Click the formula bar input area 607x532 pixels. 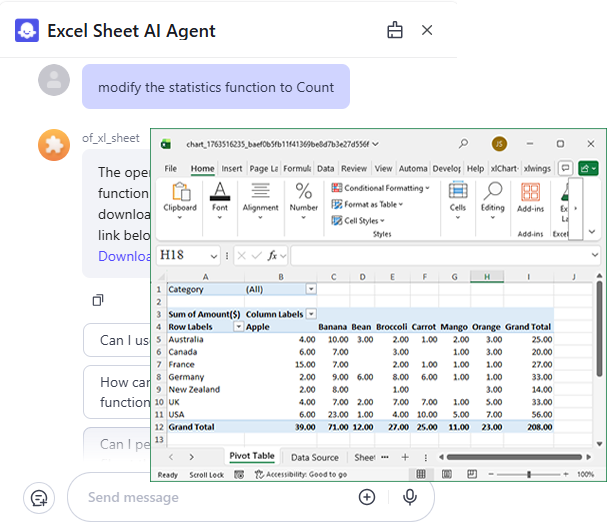[x=441, y=256]
